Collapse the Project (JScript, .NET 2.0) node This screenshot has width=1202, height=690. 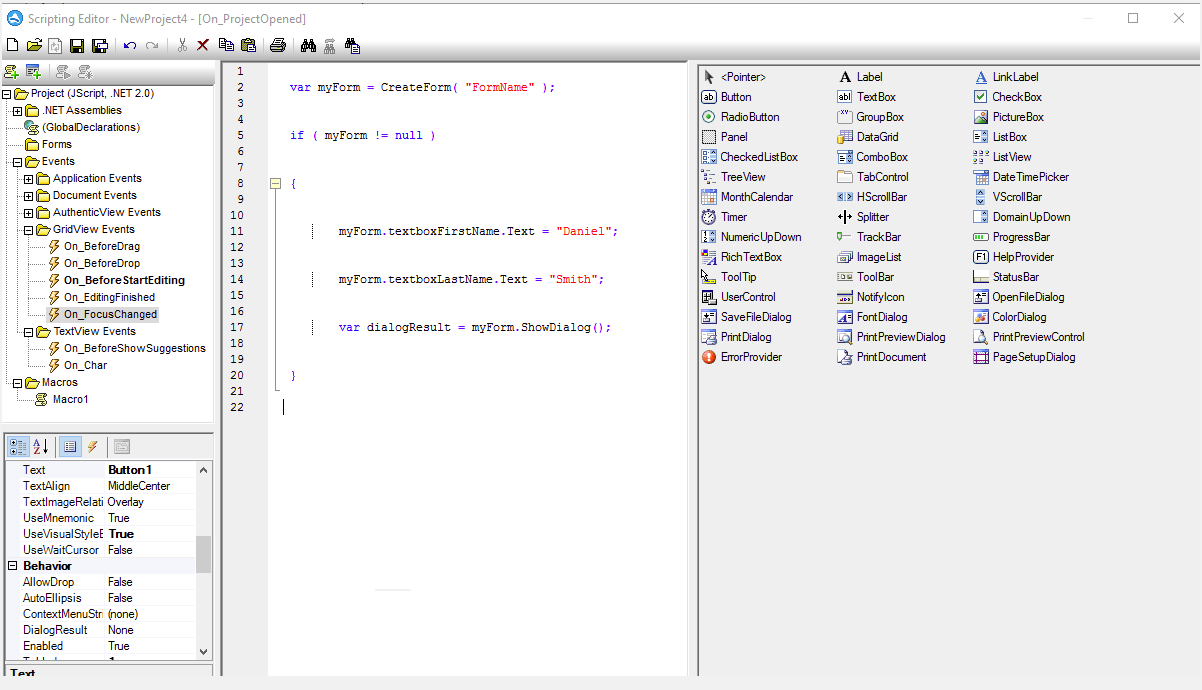(7, 94)
